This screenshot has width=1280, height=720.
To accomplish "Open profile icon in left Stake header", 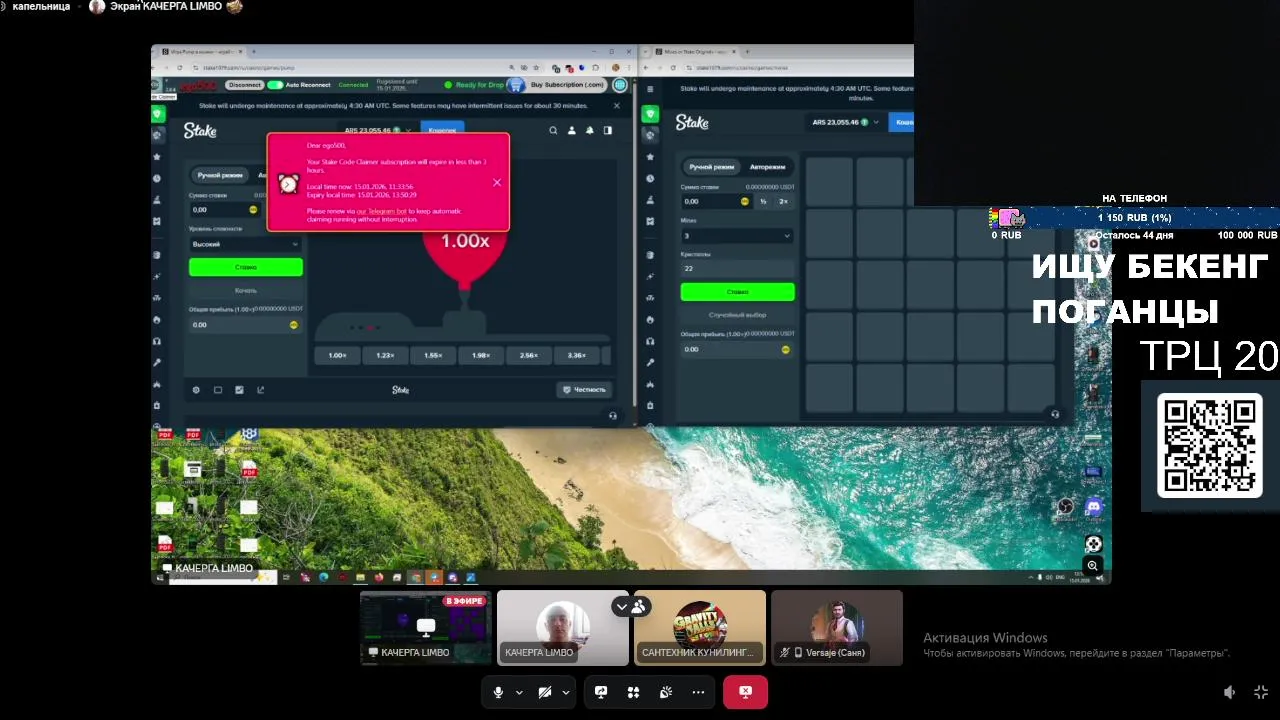I will [x=571, y=130].
